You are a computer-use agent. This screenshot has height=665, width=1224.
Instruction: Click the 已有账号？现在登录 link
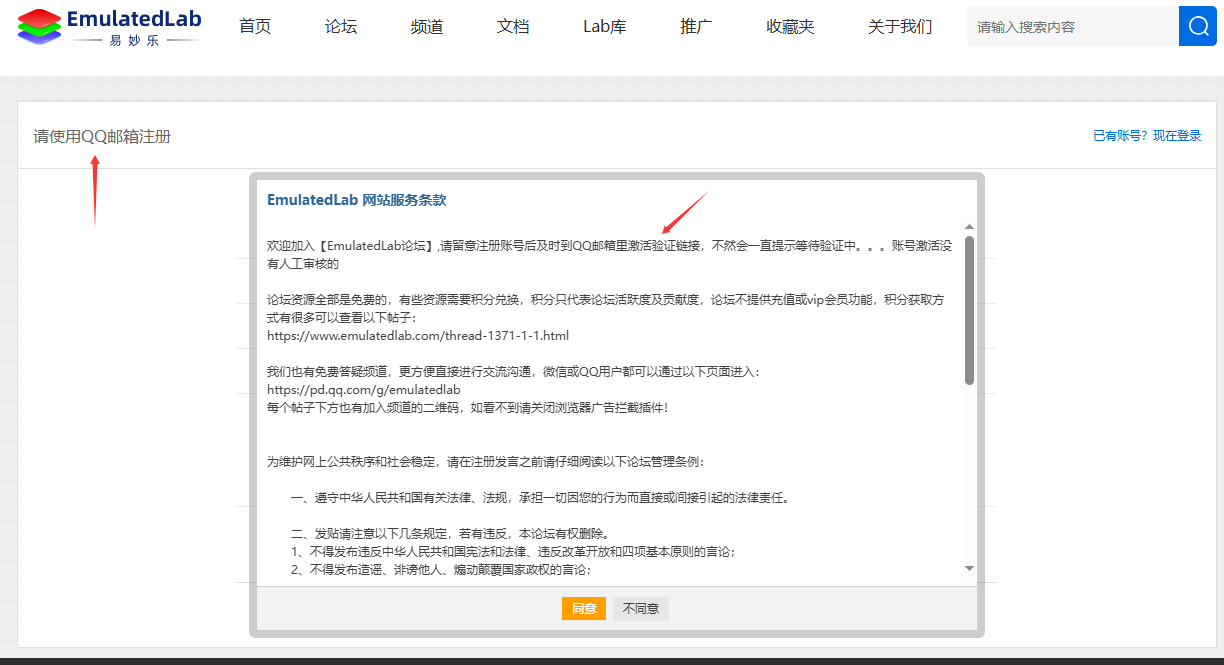[1147, 136]
